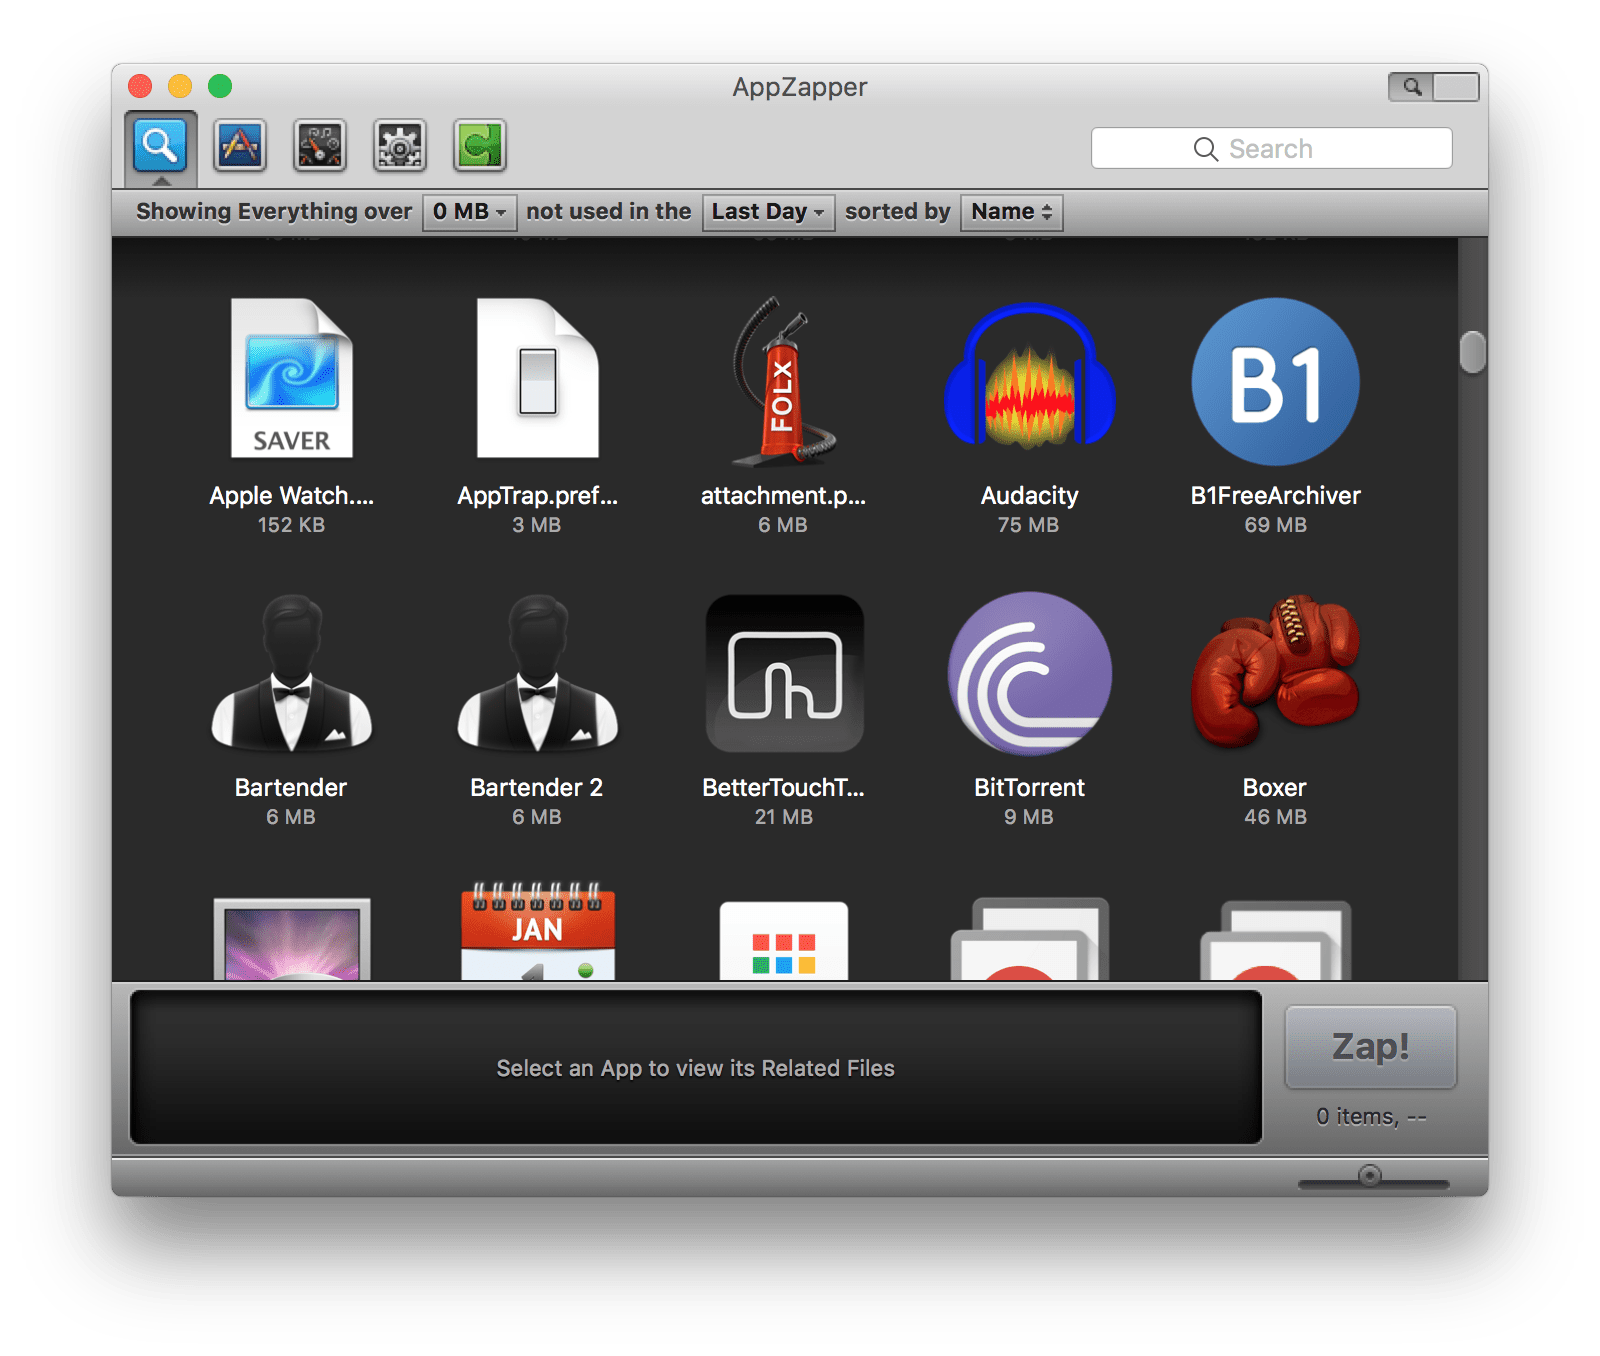
Task: Click the '152 KB' size text
Action: click(291, 525)
